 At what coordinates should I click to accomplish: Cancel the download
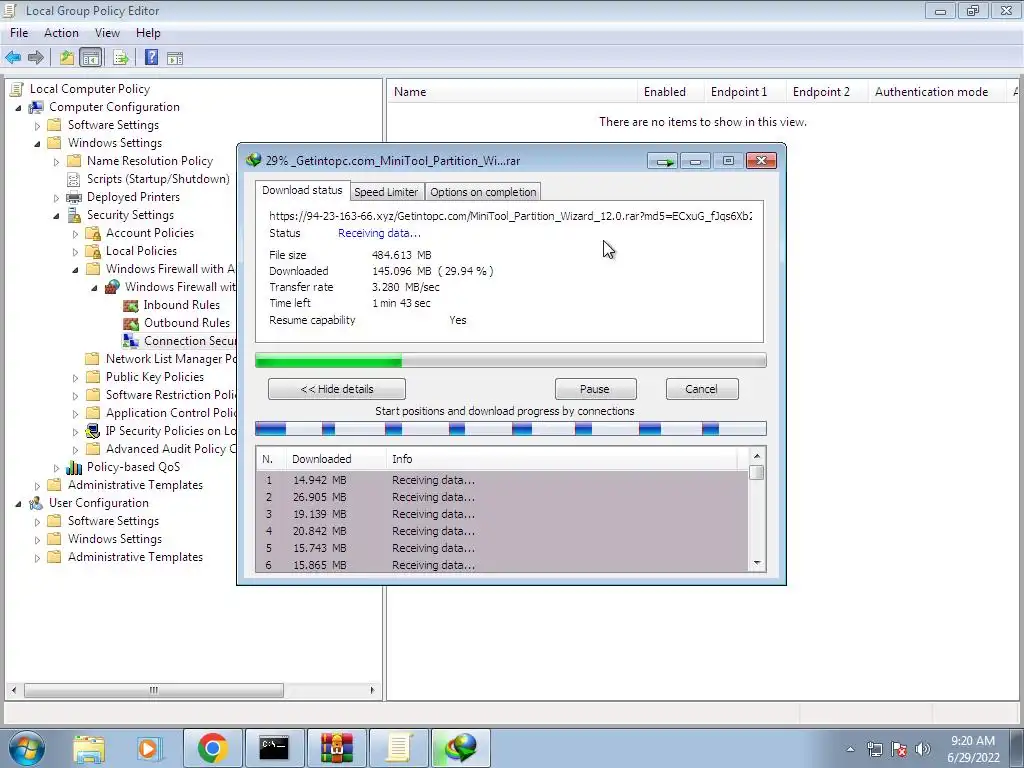tap(702, 389)
